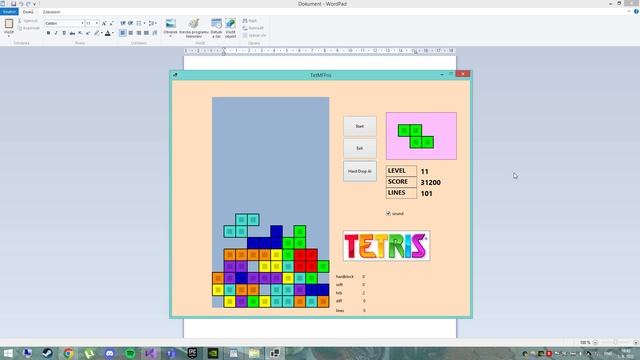The height and width of the screenshot is (360, 640).
Task: Open Discord from the taskbar
Action: coord(109,353)
